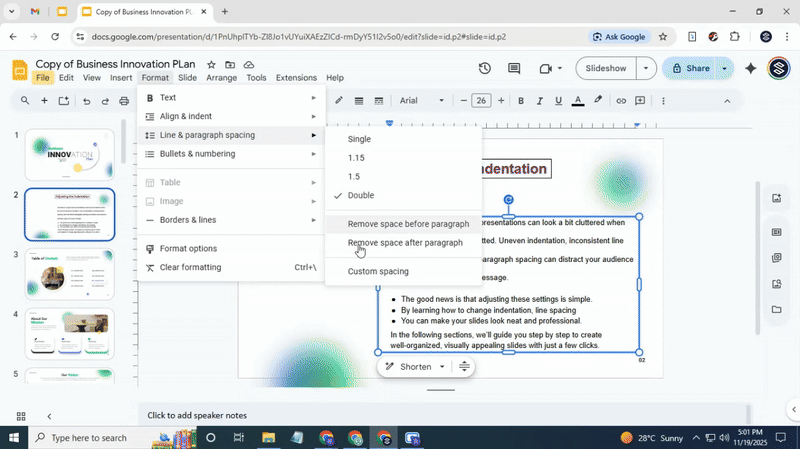Open the Arial font dropdown

pos(421,101)
